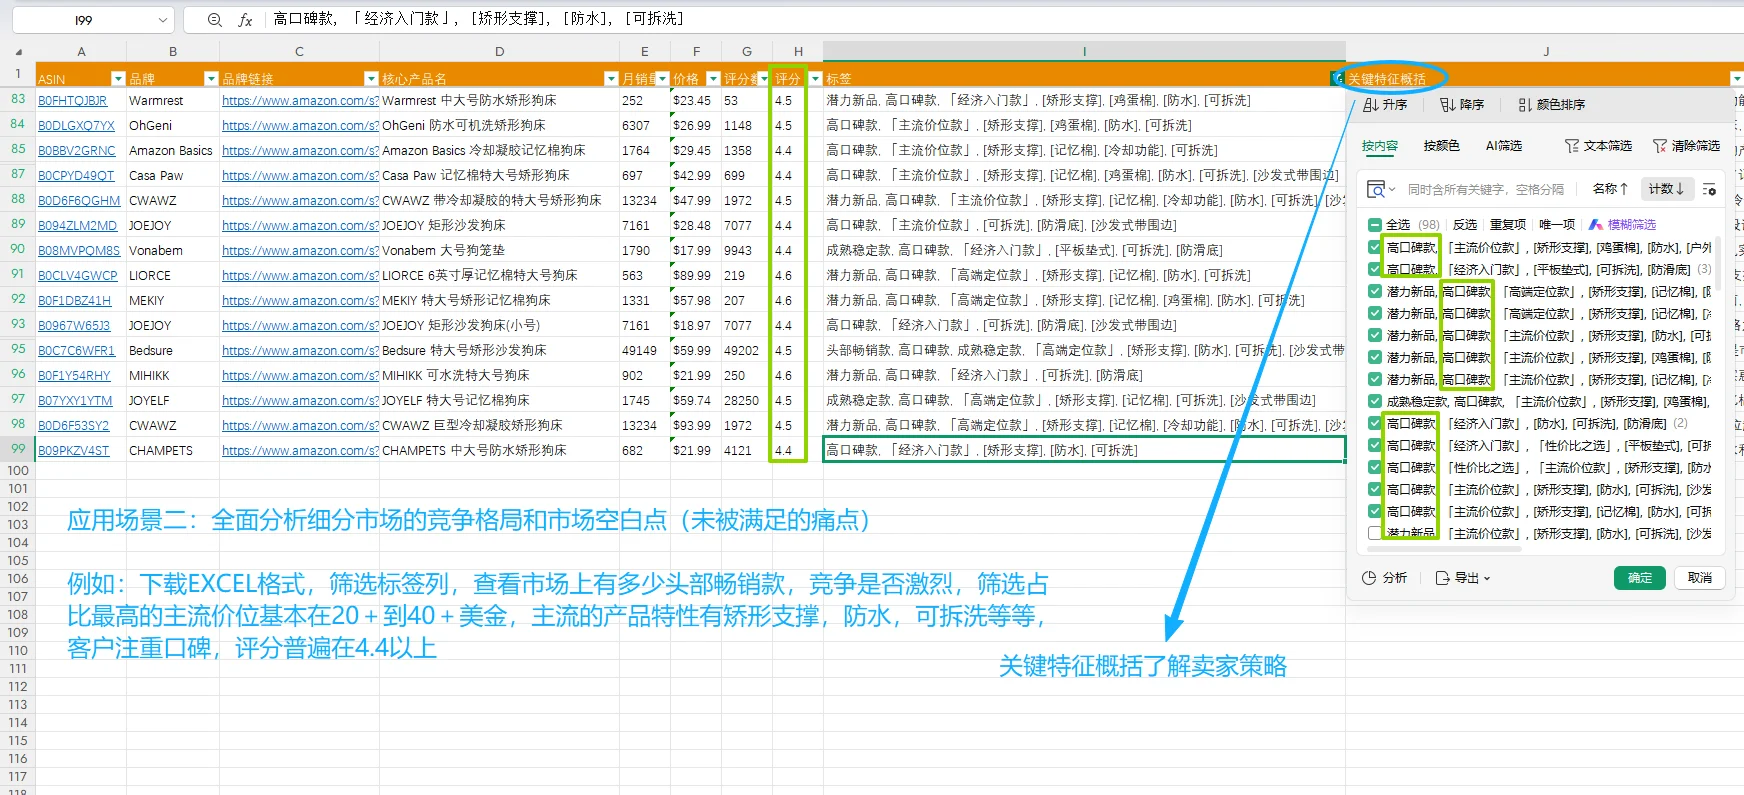Uncheck the 成熟稳定款 filter item
Image resolution: width=1744 pixels, height=795 pixels.
point(1375,401)
